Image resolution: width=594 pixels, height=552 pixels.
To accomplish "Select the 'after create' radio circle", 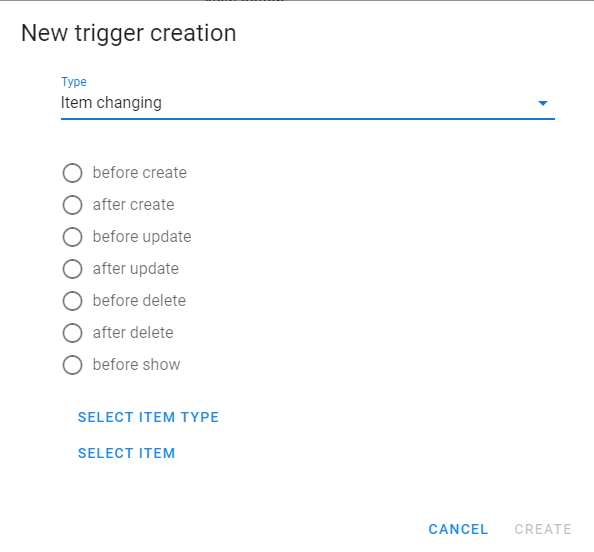I will click(x=72, y=205).
